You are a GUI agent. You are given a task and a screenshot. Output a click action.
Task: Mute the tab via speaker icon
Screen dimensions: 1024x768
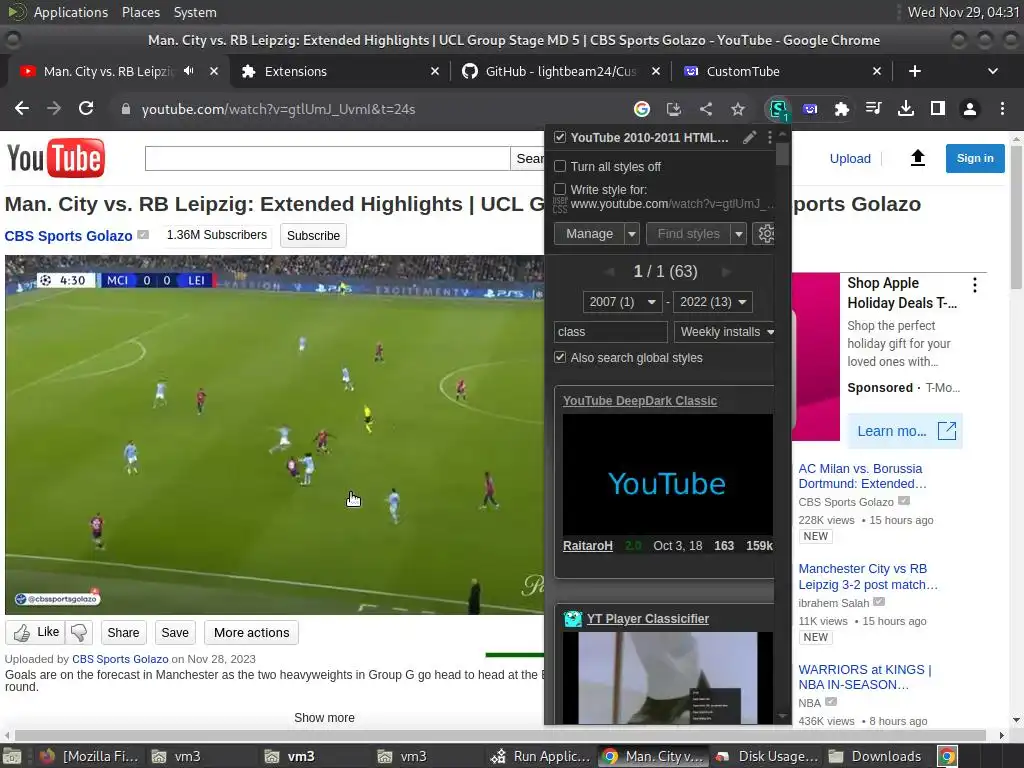point(189,71)
